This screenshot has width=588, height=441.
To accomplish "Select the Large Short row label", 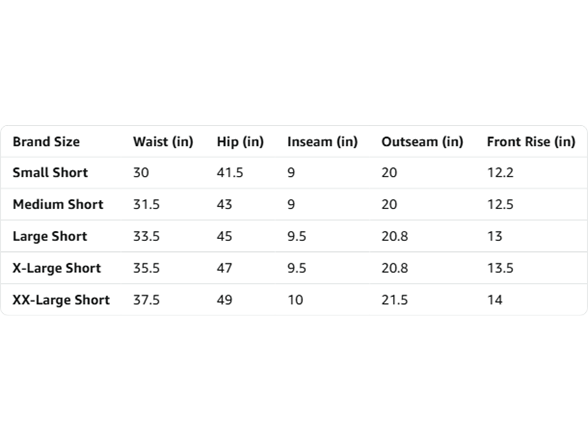I will [x=50, y=236].
